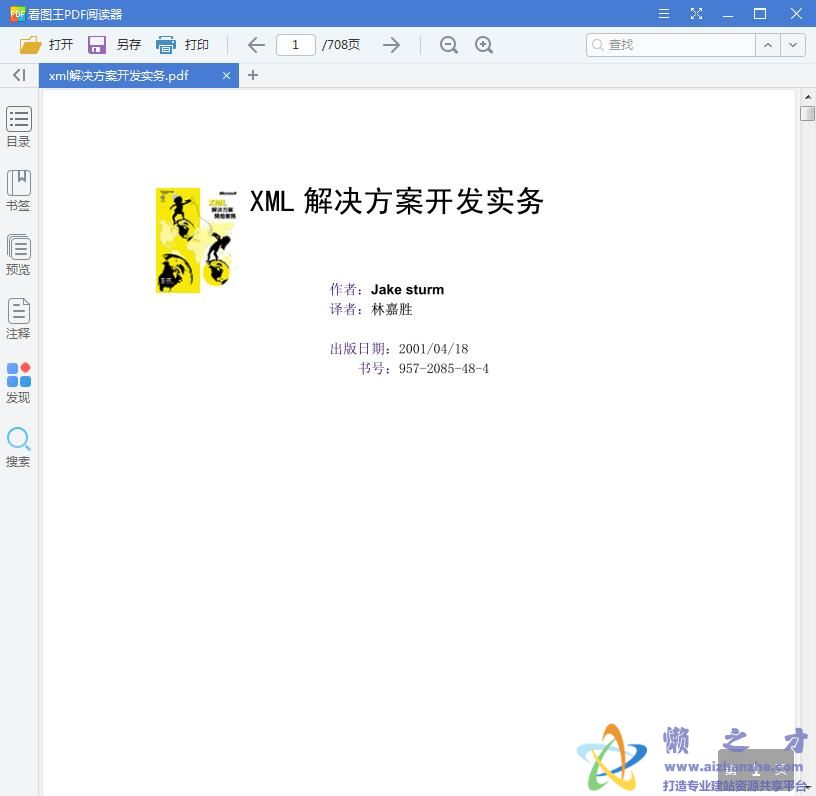The height and width of the screenshot is (796, 816).
Task: Go to next page with forward arrow
Action: [x=391, y=44]
